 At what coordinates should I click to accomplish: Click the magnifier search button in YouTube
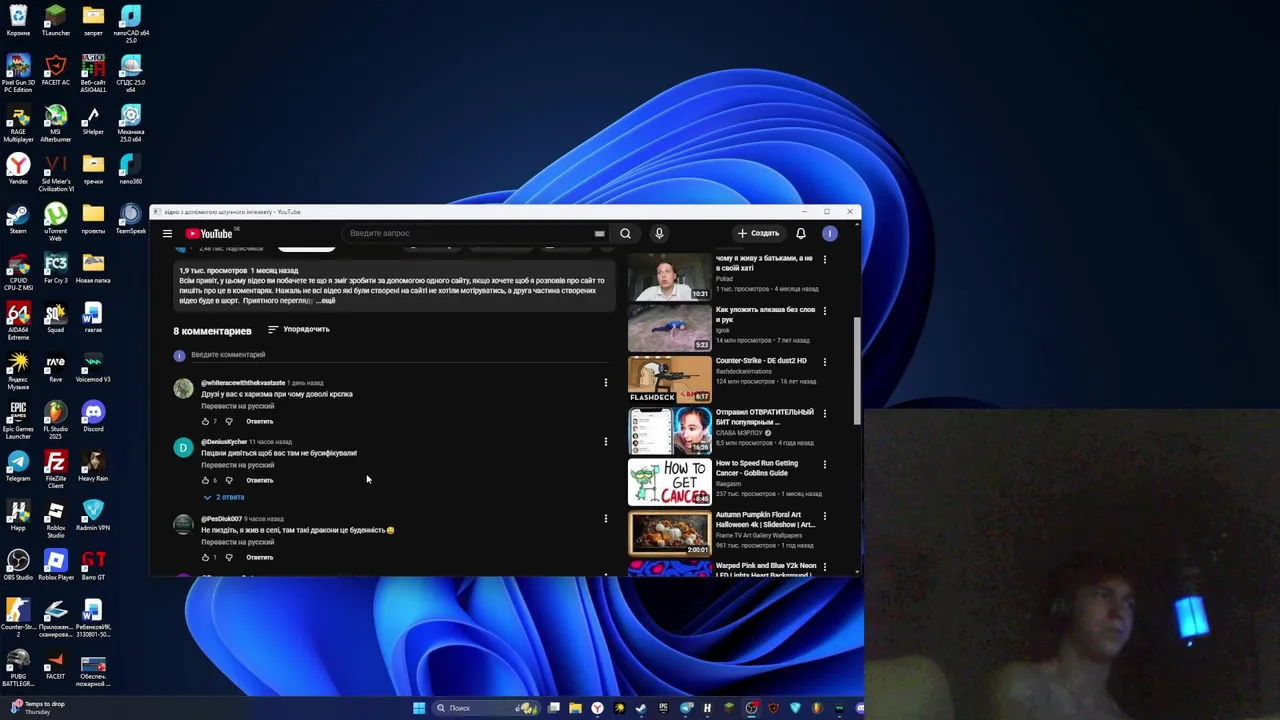625,233
